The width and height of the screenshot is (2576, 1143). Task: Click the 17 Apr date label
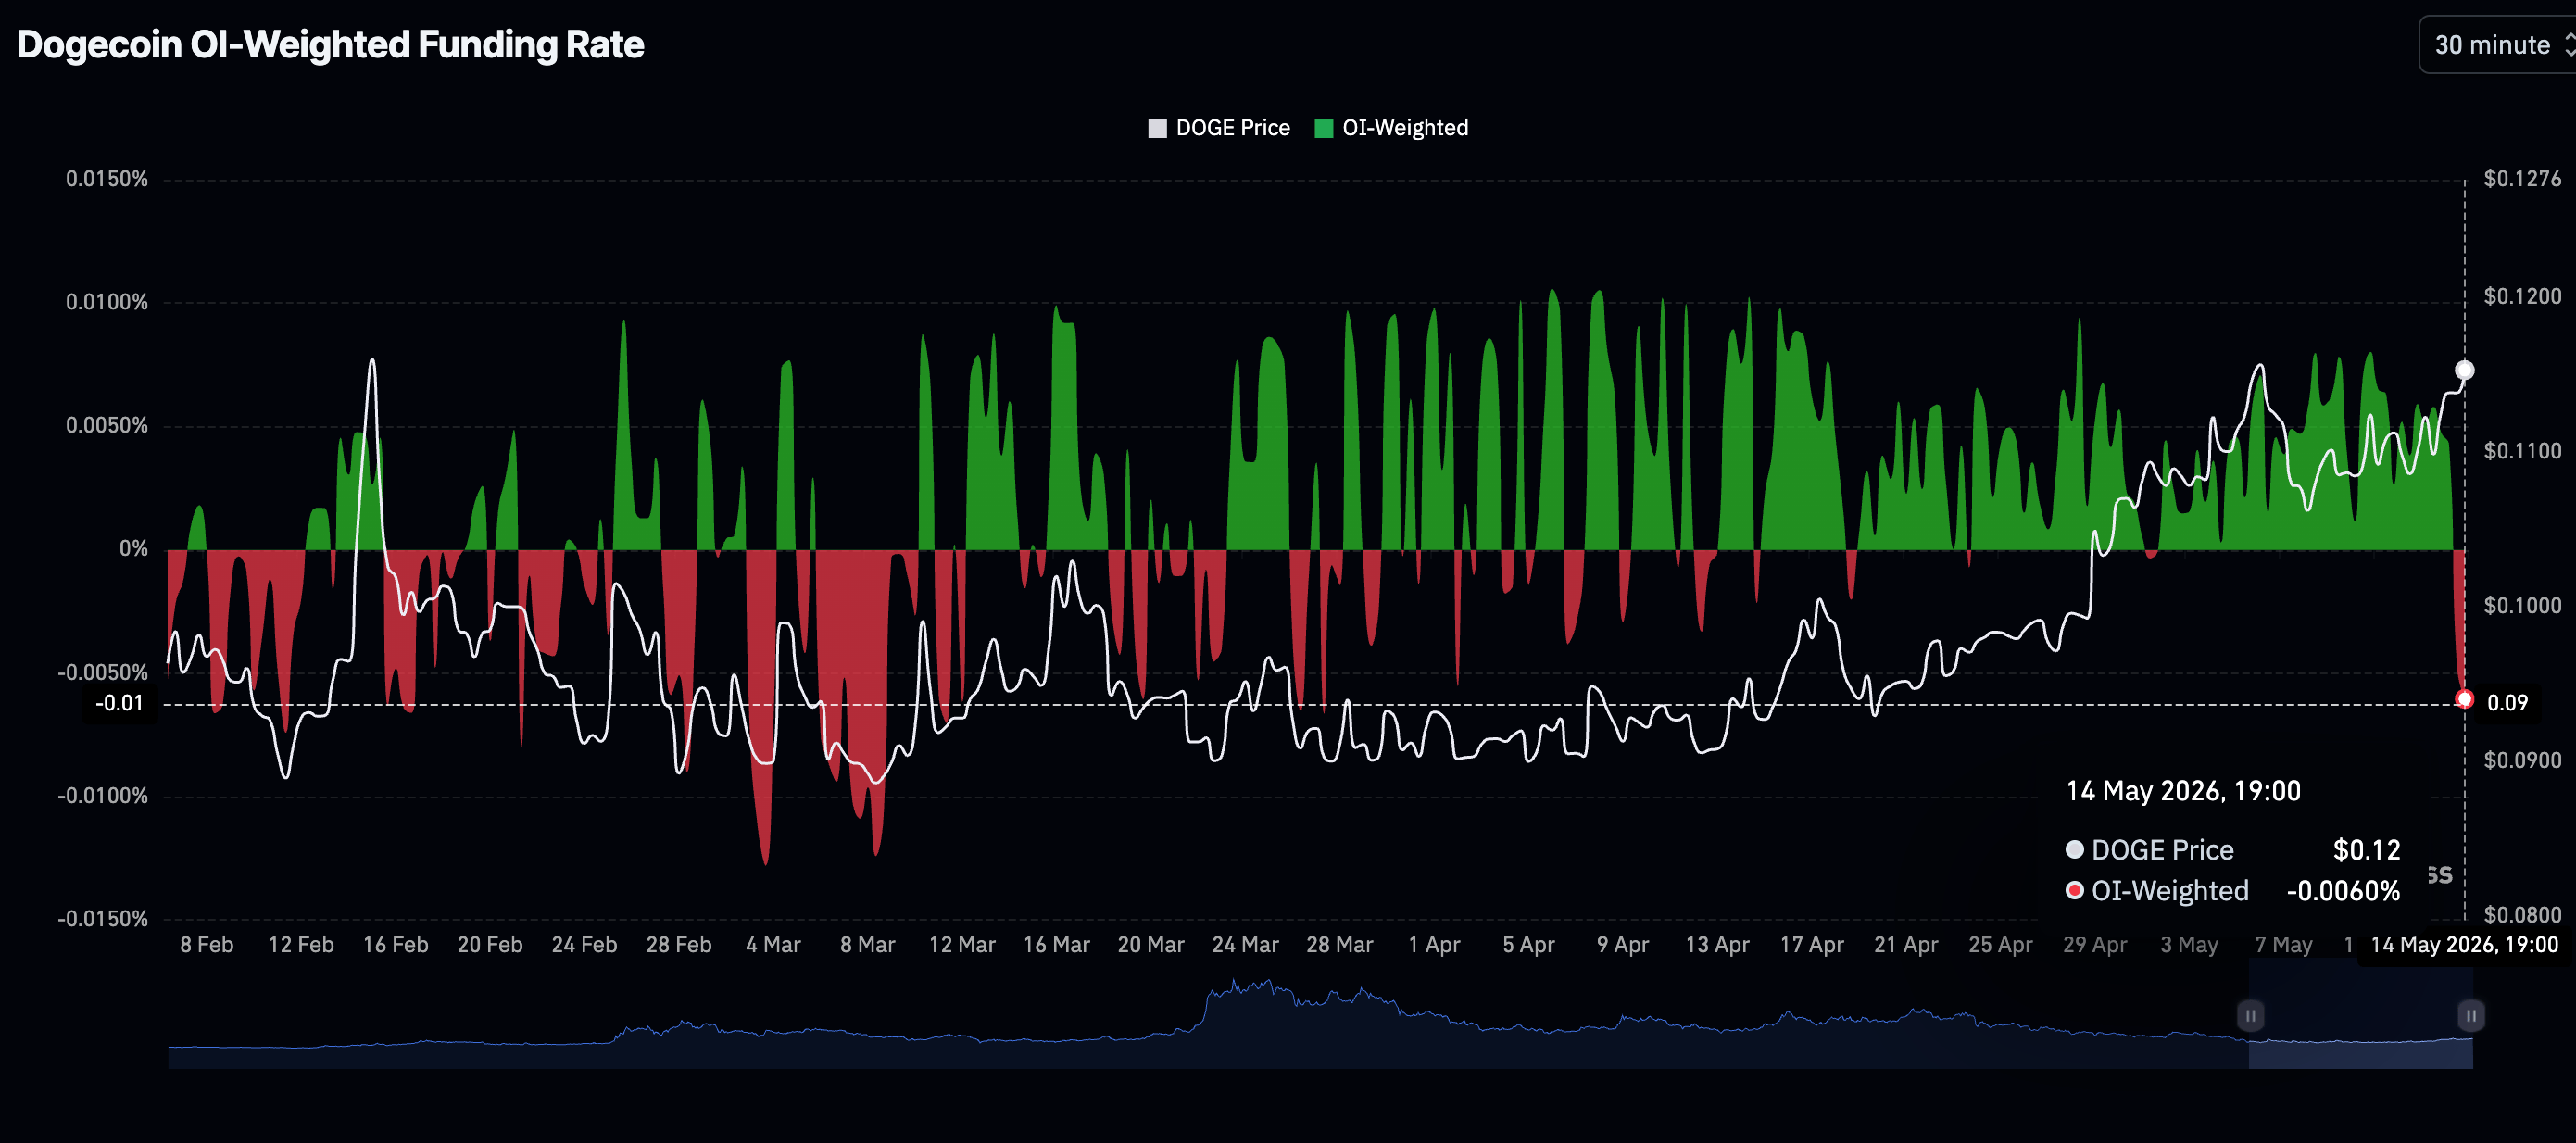point(1812,945)
